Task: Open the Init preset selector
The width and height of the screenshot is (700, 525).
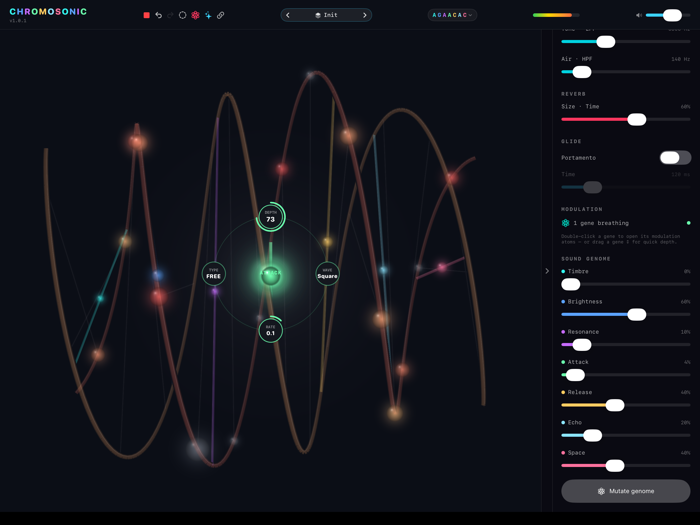Action: (x=326, y=15)
